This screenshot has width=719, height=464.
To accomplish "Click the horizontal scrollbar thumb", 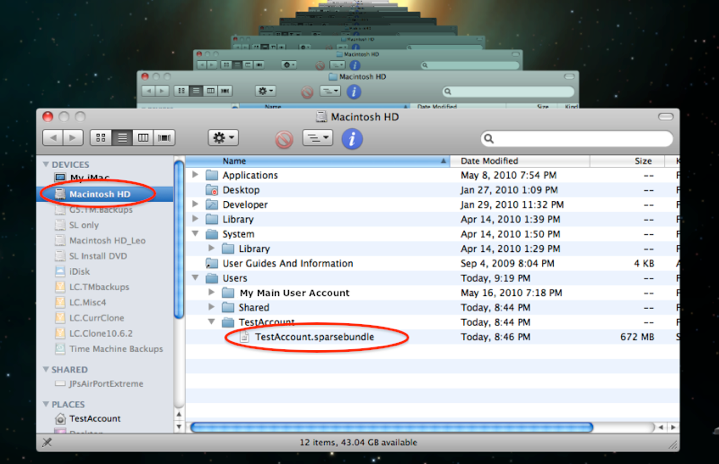I will pyautogui.click(x=392, y=427).
